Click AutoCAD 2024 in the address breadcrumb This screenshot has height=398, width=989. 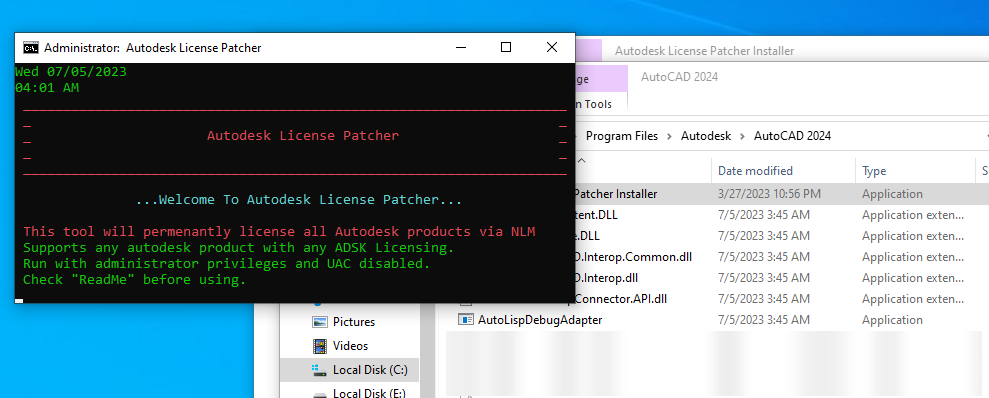point(792,136)
